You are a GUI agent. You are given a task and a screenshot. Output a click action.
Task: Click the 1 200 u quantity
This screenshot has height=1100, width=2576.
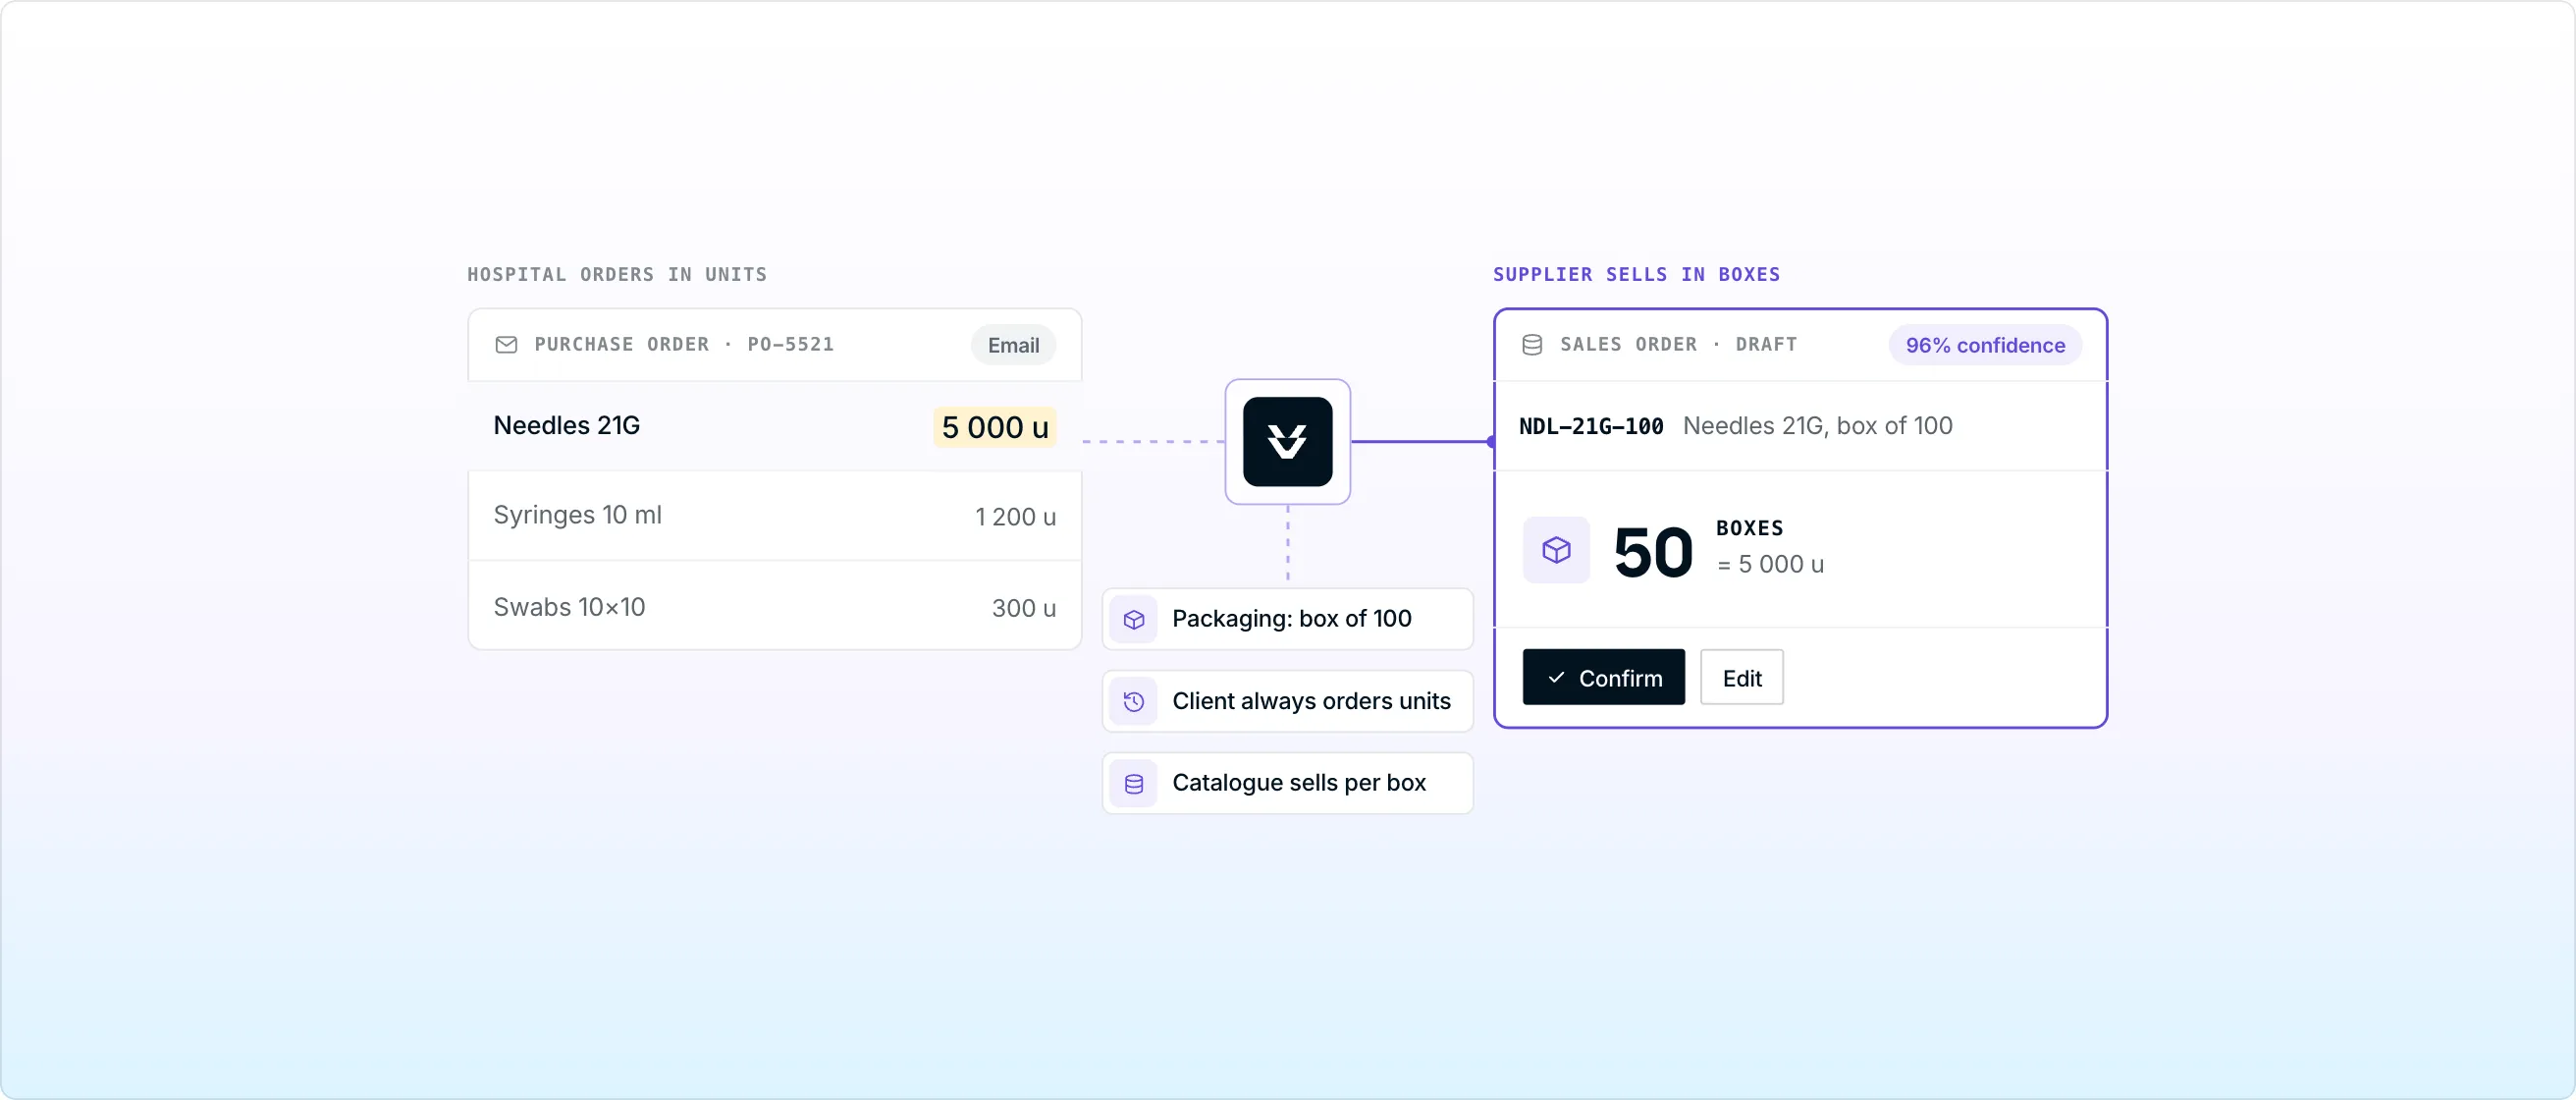coord(1015,517)
